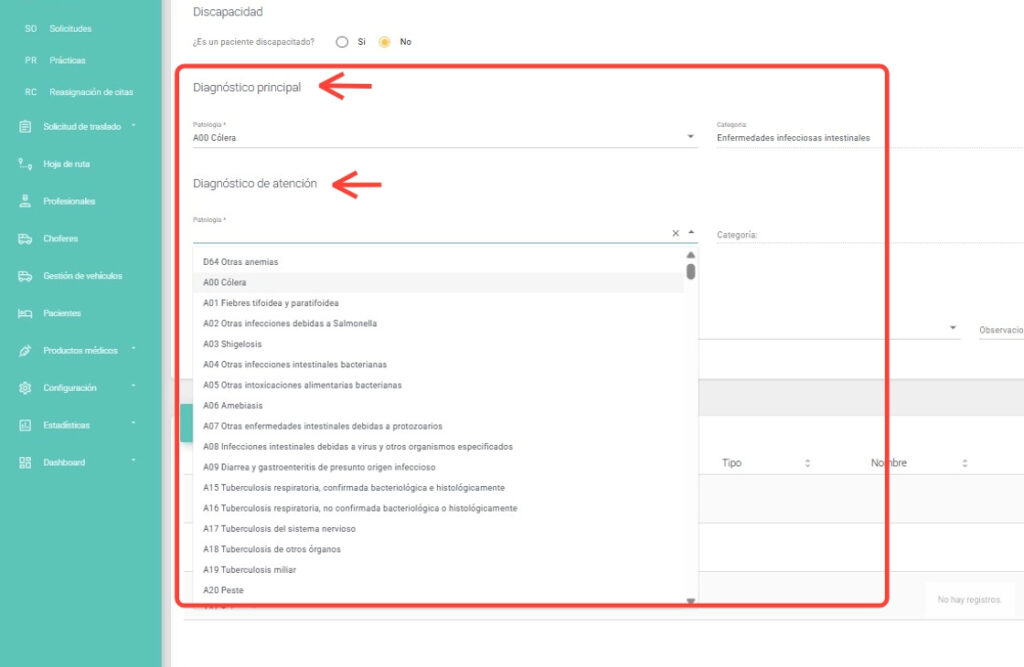
Task: Sort the table by the Tipo column
Action: click(807, 464)
